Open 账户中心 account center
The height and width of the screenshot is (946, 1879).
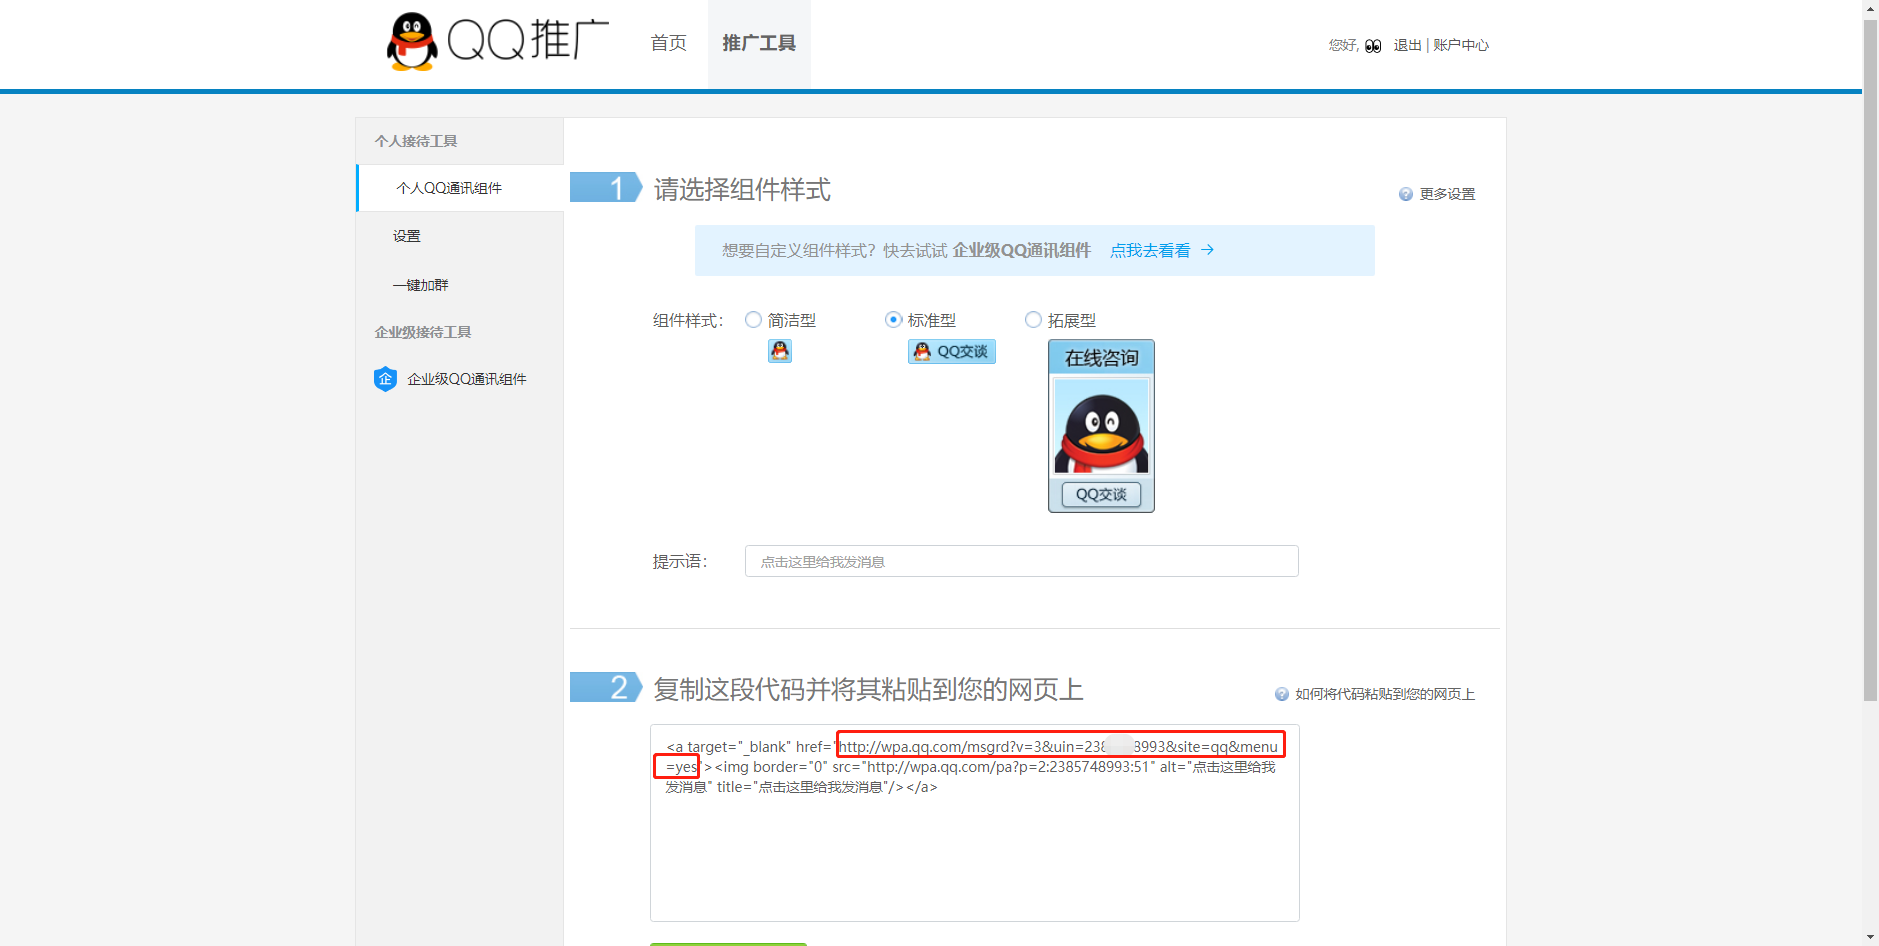pyautogui.click(x=1461, y=45)
